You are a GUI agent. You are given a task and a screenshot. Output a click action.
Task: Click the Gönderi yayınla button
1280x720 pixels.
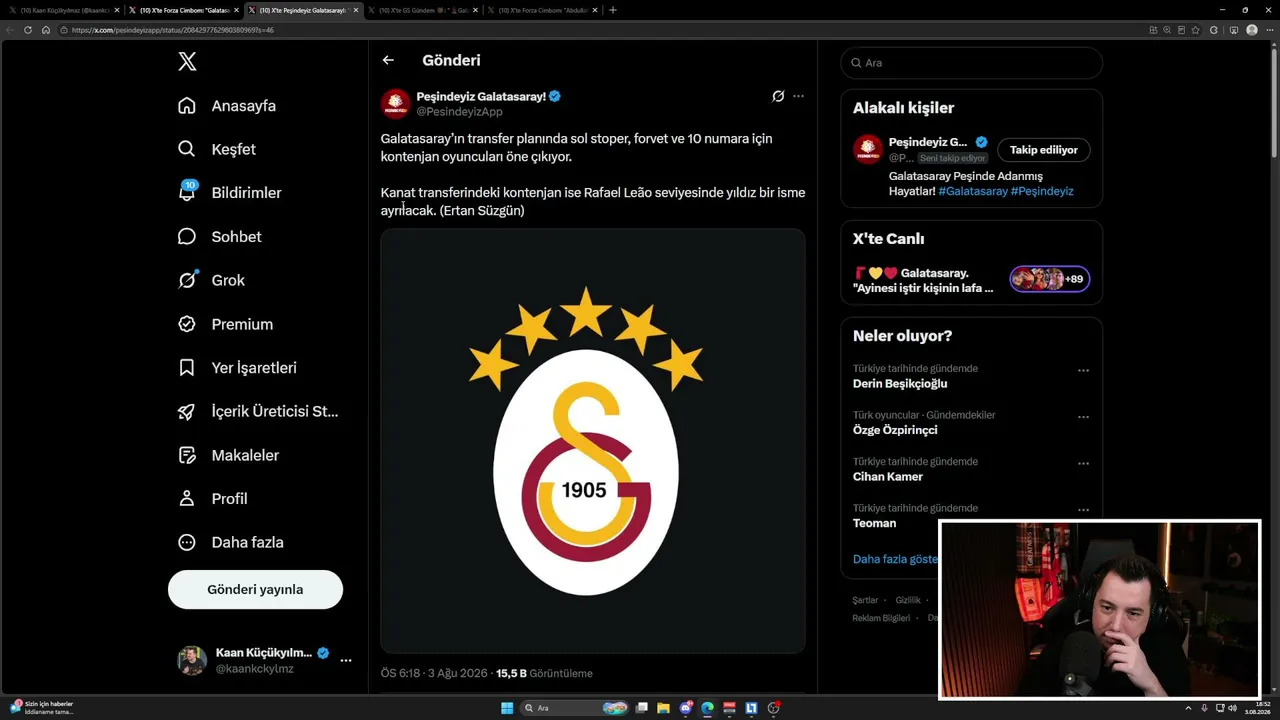pyautogui.click(x=255, y=589)
